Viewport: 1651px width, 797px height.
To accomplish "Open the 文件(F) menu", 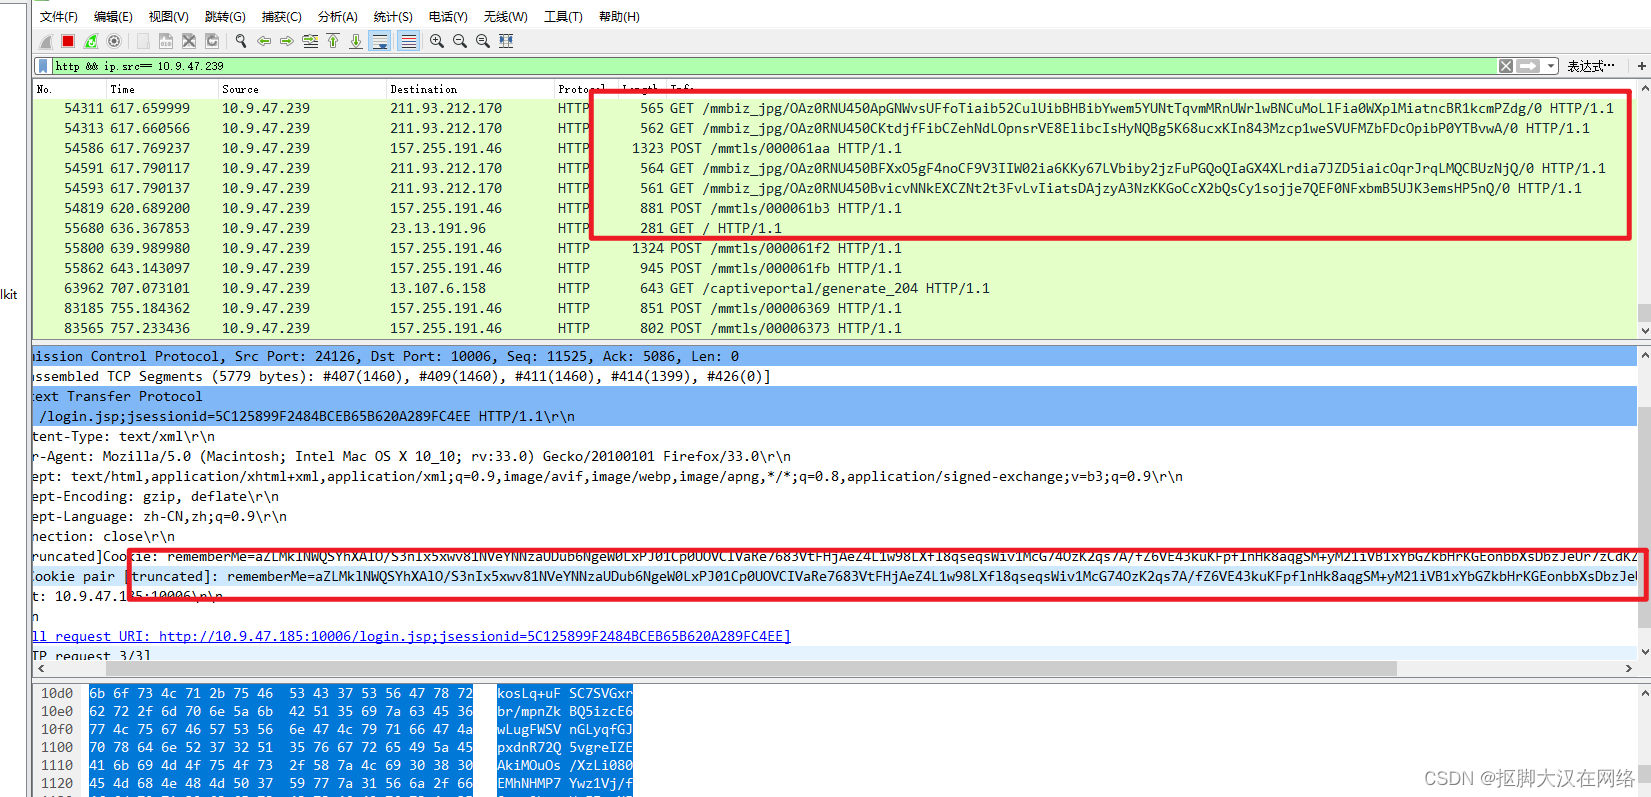I will 59,17.
